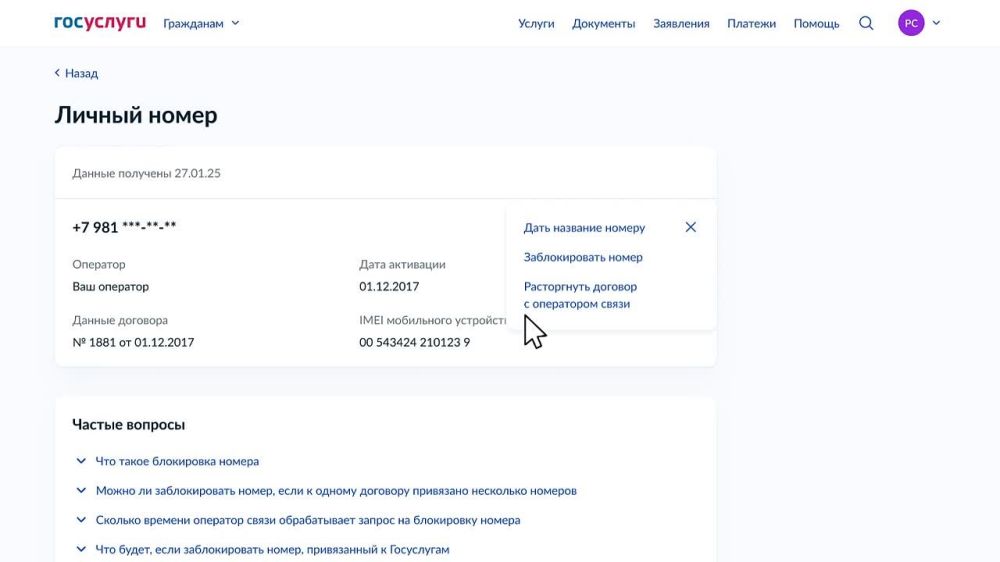Click 'Расторгнуть договор с оператором связи'
Viewport: 1000px width, 562px height.
point(580,295)
